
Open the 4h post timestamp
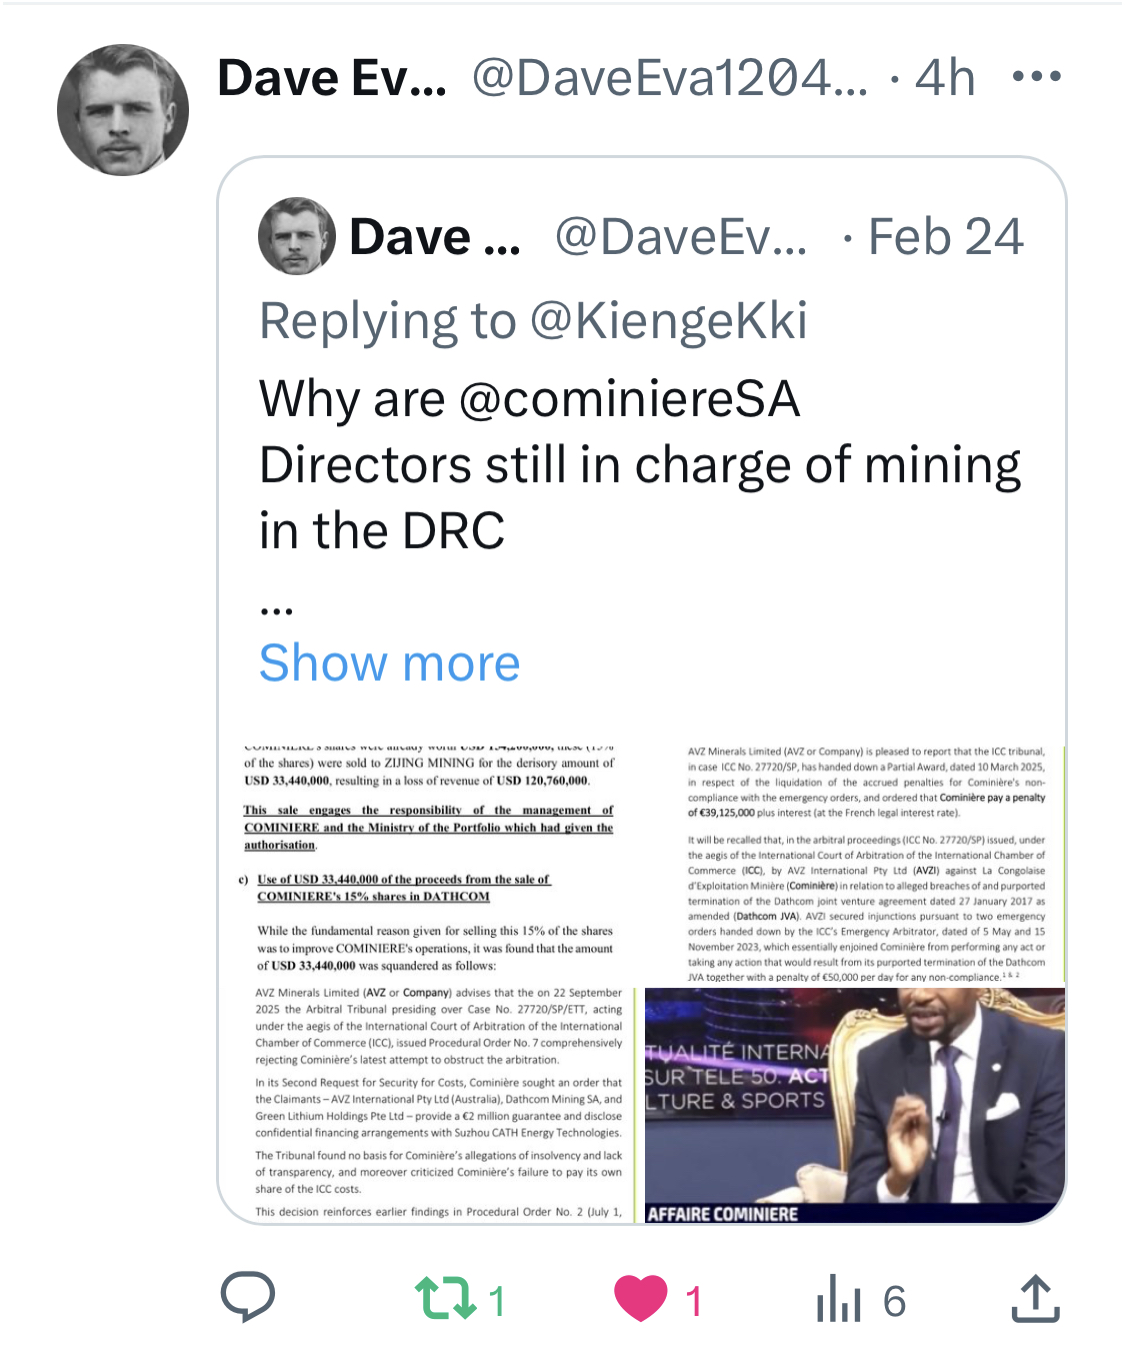click(x=944, y=77)
